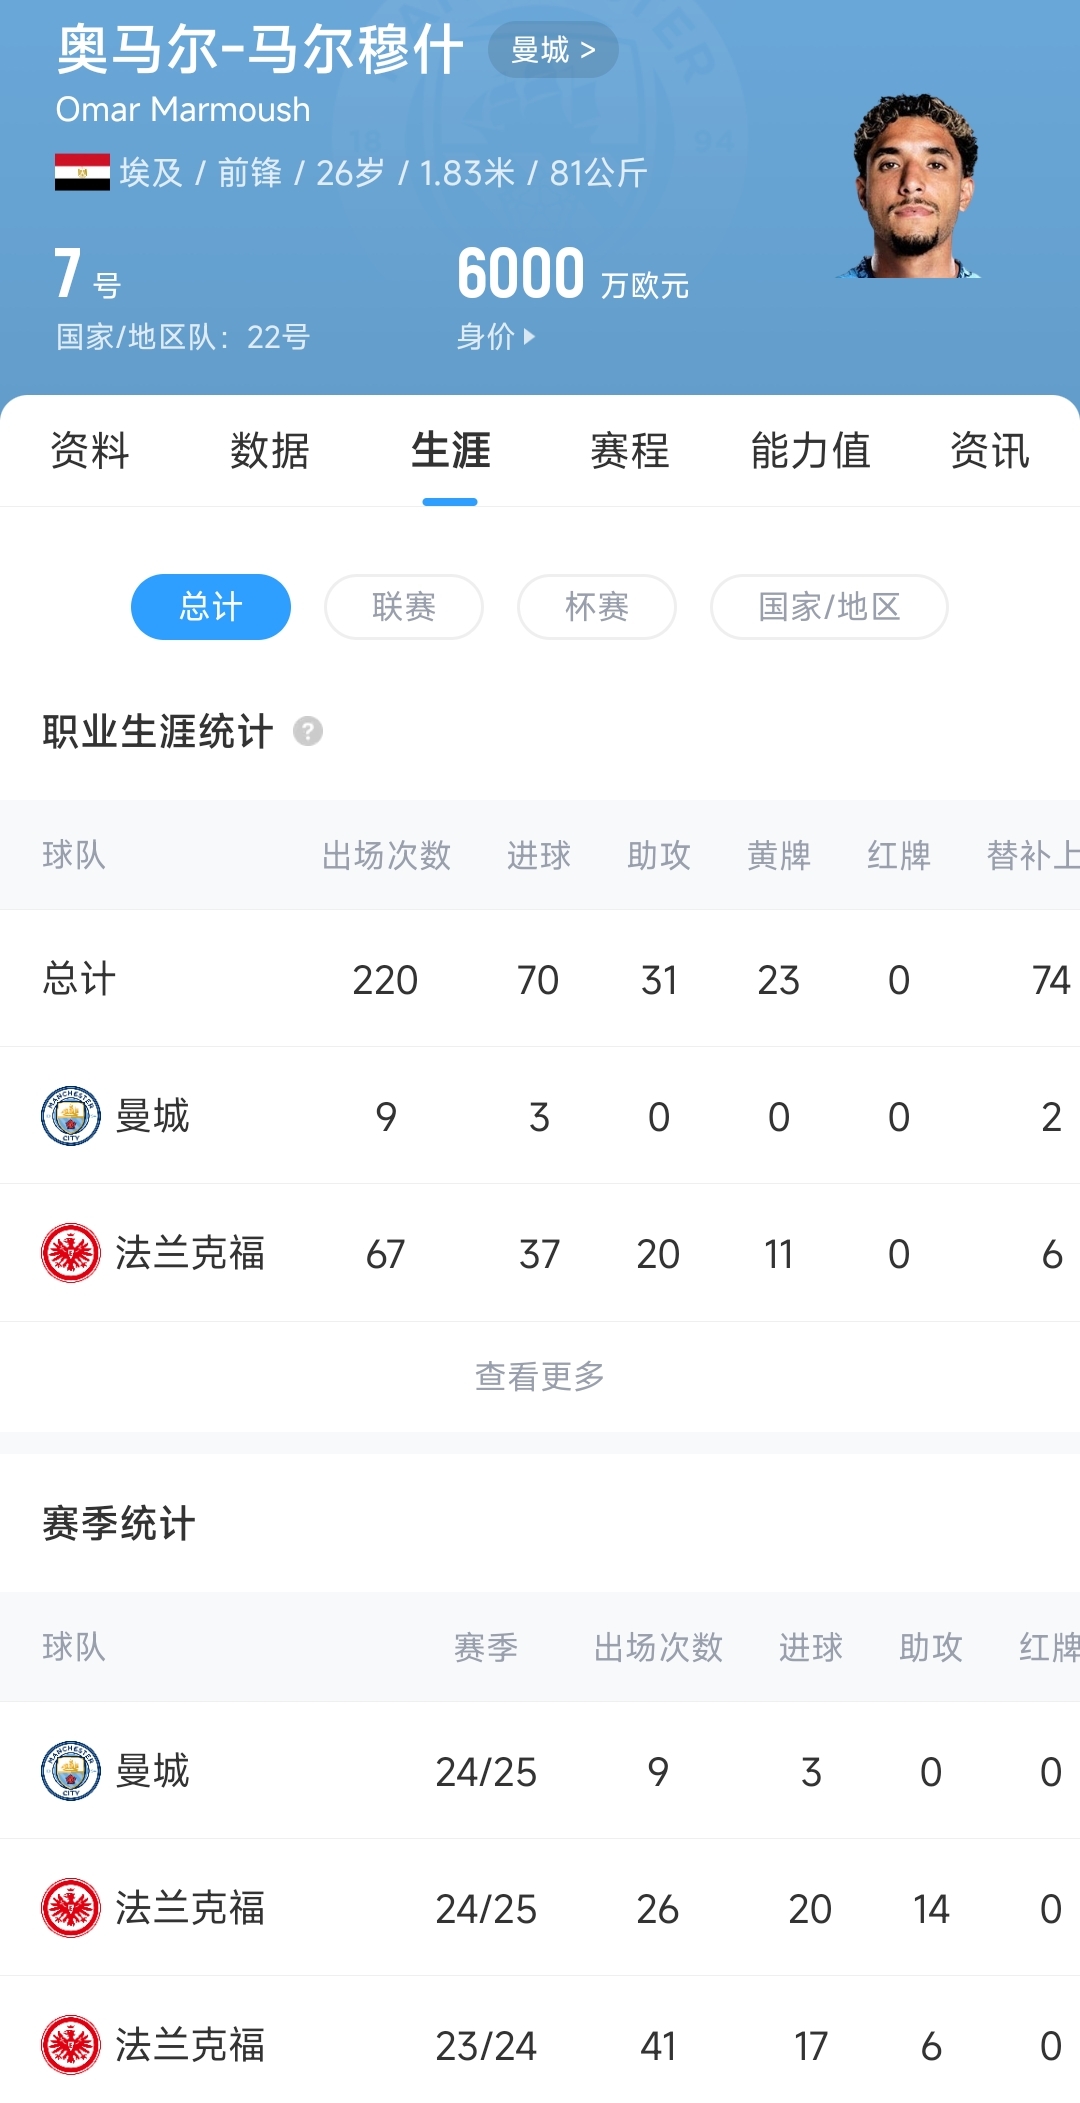Click Frankfurt crest in career stats
The height and width of the screenshot is (2103, 1080).
point(71,1253)
